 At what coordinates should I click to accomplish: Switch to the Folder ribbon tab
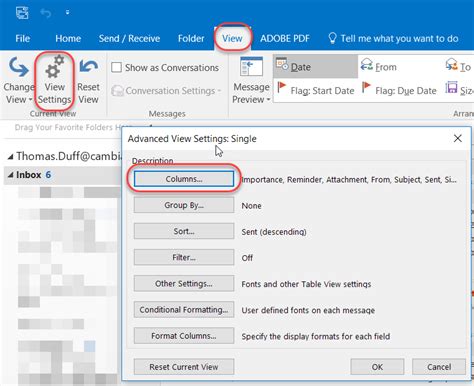tap(191, 39)
